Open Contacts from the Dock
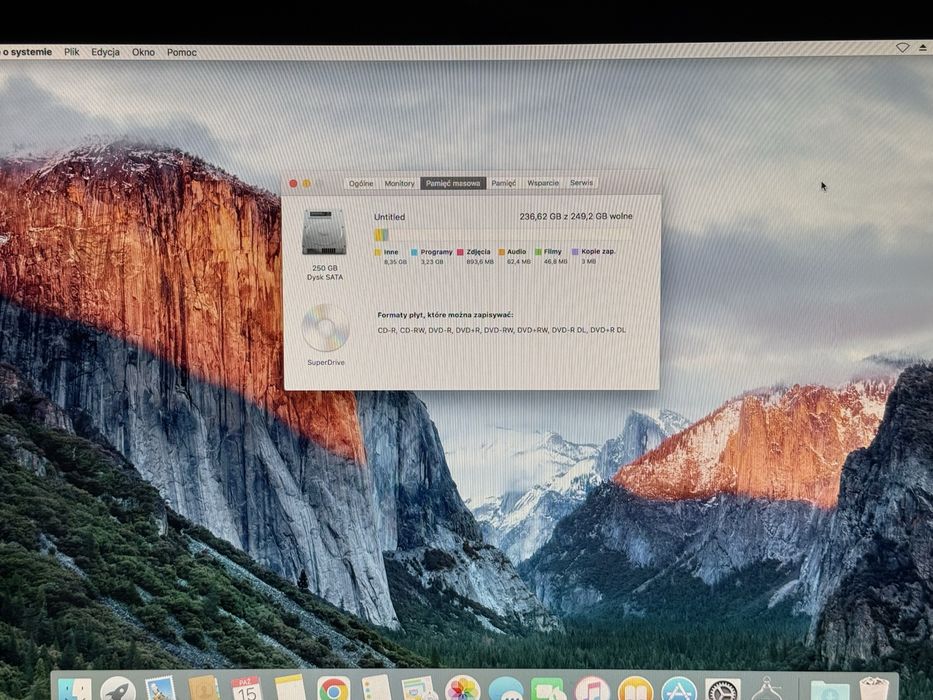Image resolution: width=933 pixels, height=700 pixels. point(204,688)
